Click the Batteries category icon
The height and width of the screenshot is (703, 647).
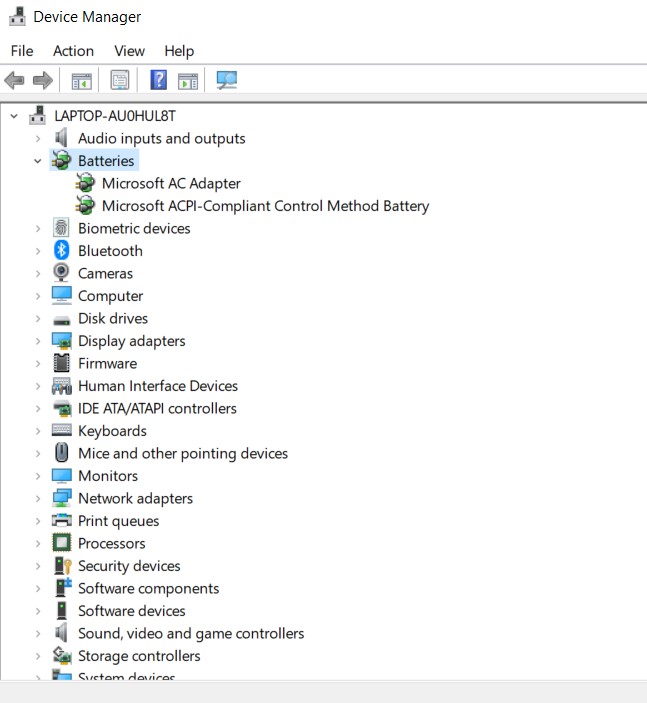(61, 161)
